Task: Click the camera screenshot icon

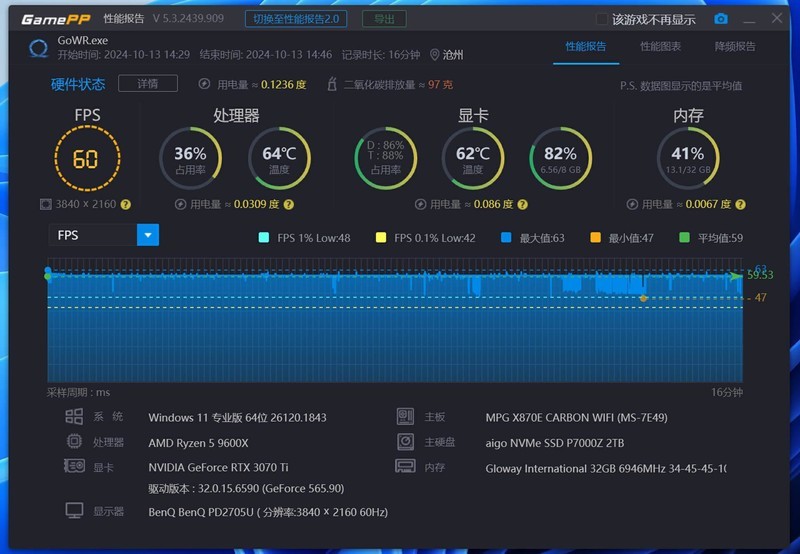Action: [x=720, y=19]
